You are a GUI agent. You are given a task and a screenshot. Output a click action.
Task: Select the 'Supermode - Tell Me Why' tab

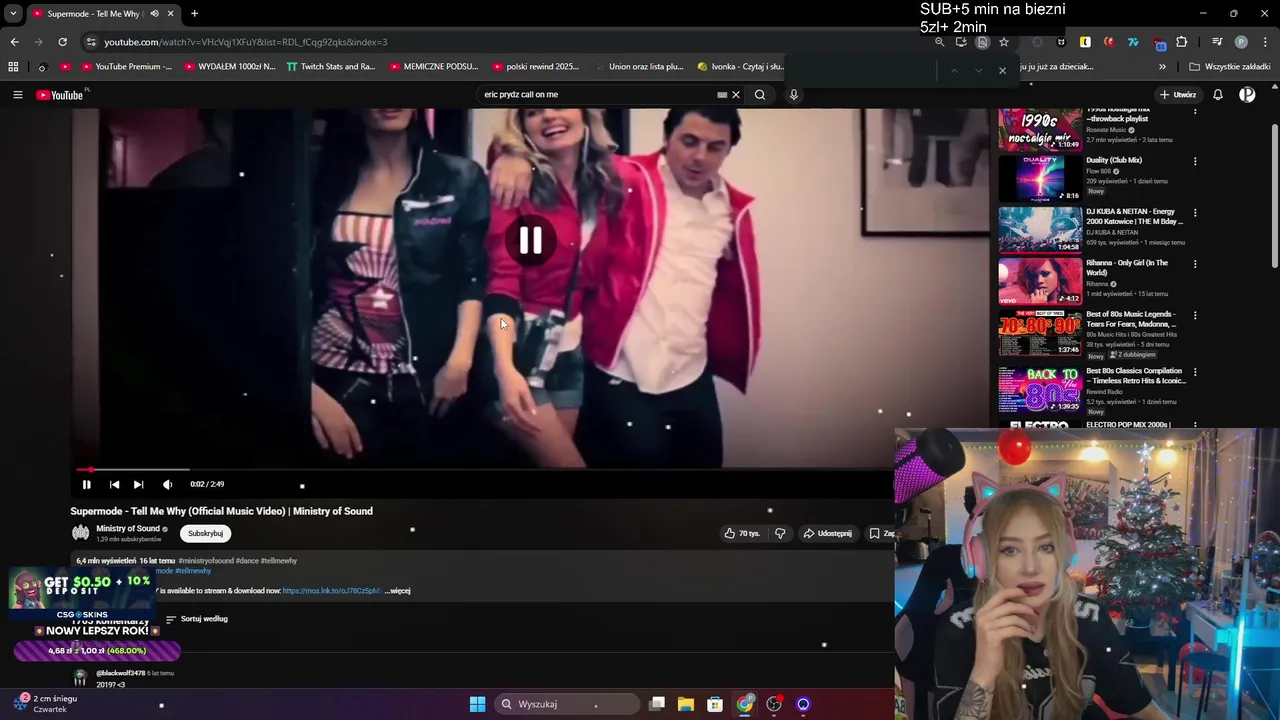[x=103, y=14]
